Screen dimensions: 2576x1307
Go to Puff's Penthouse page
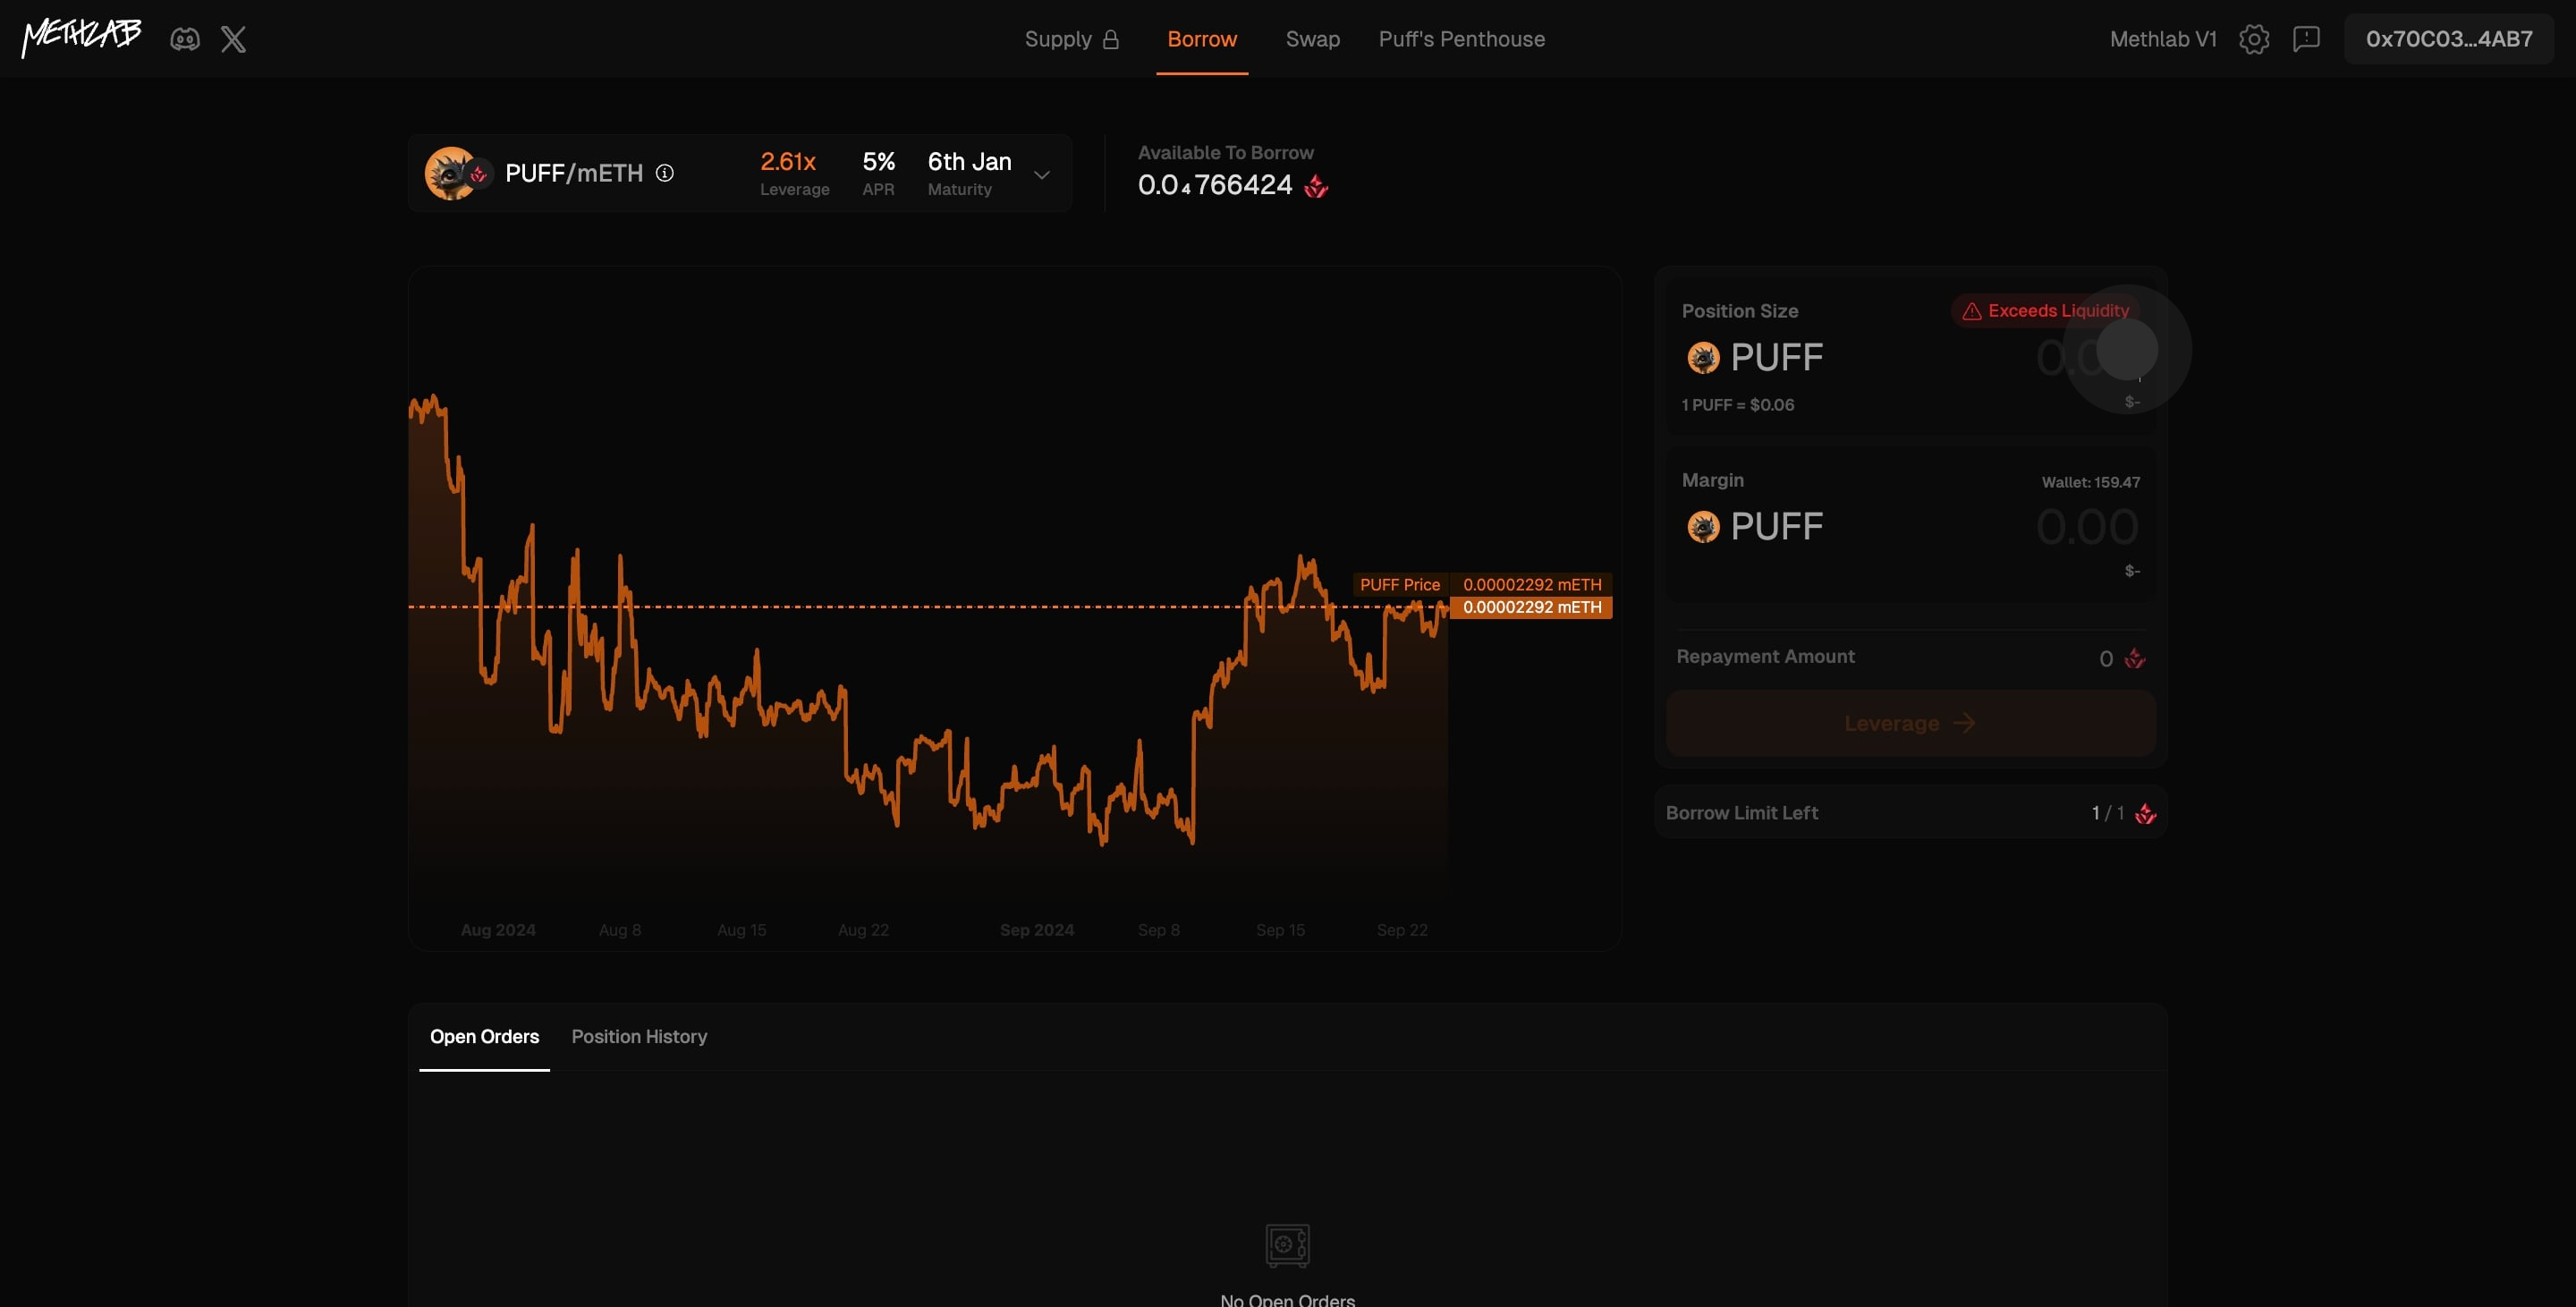point(1461,39)
